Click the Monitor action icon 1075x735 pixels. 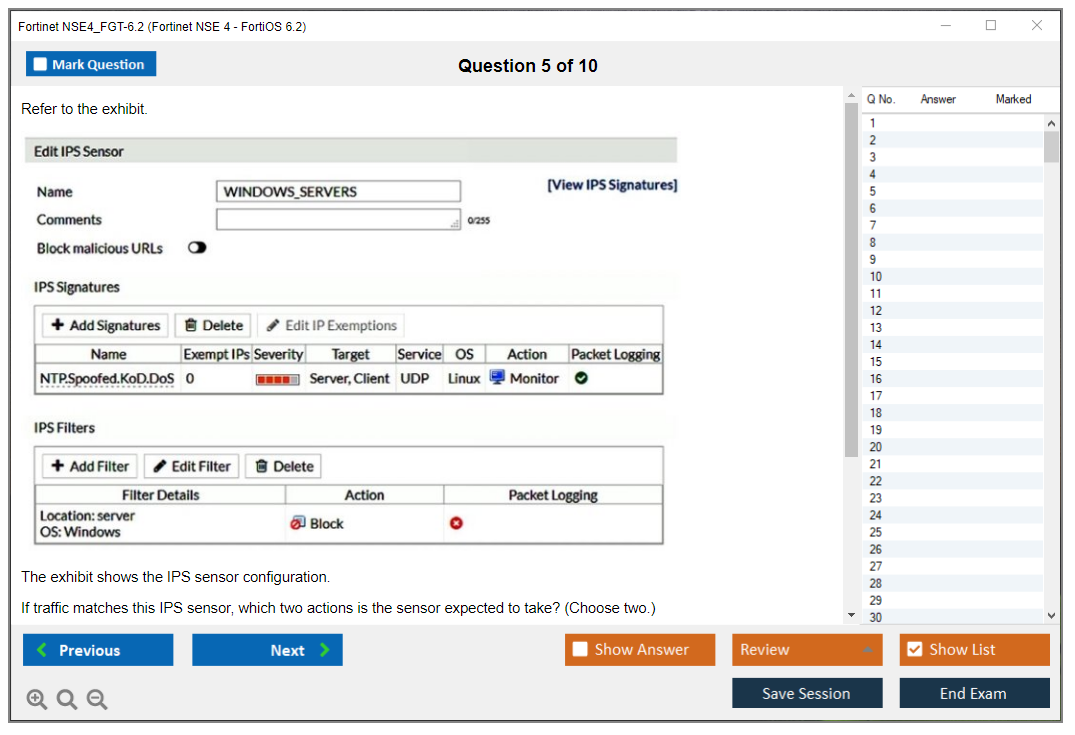(497, 379)
